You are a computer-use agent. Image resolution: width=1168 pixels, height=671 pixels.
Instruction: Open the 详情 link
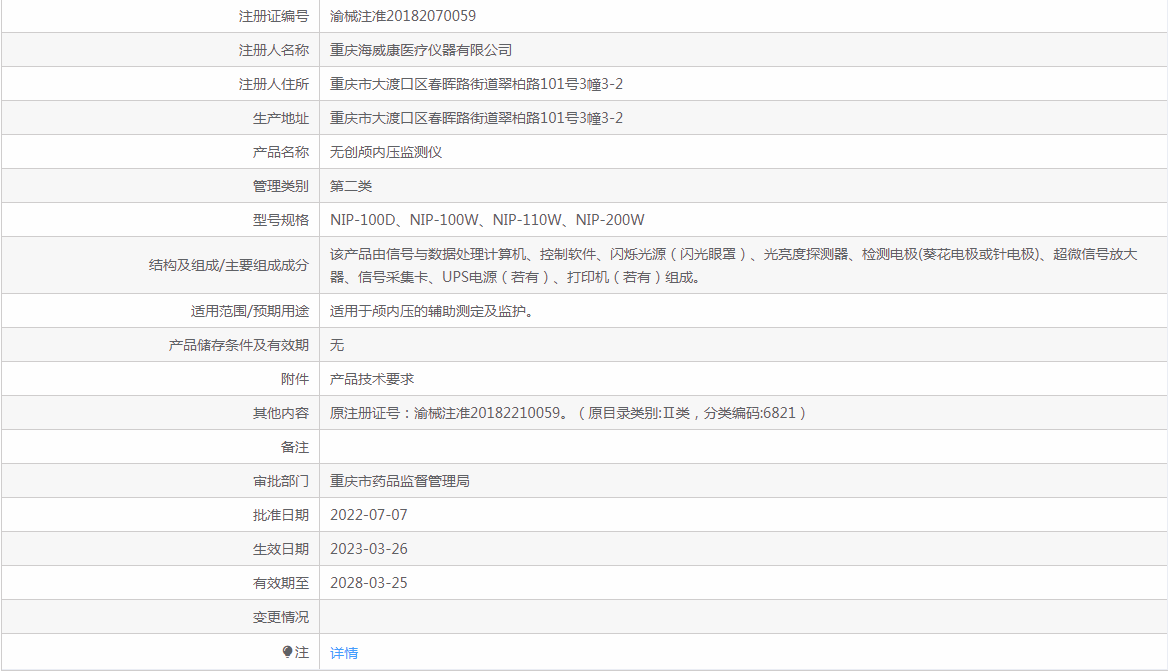344,653
